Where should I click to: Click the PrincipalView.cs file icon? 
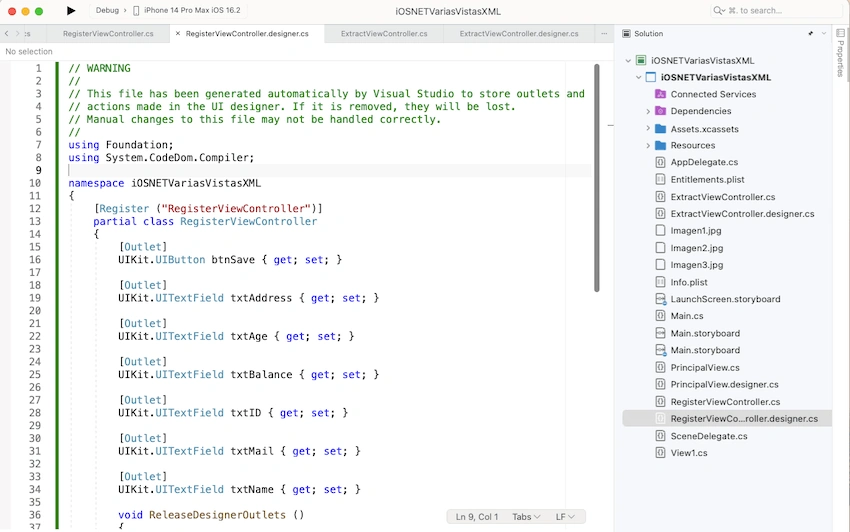point(660,367)
